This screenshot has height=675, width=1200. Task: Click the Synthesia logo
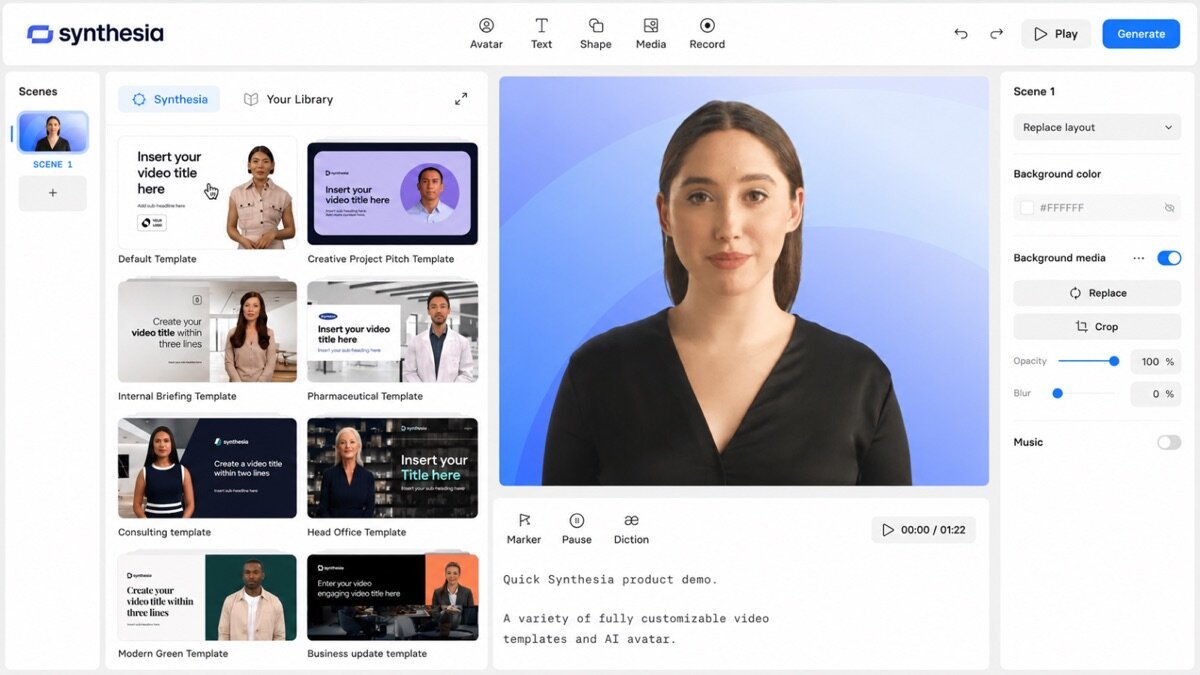pos(95,34)
